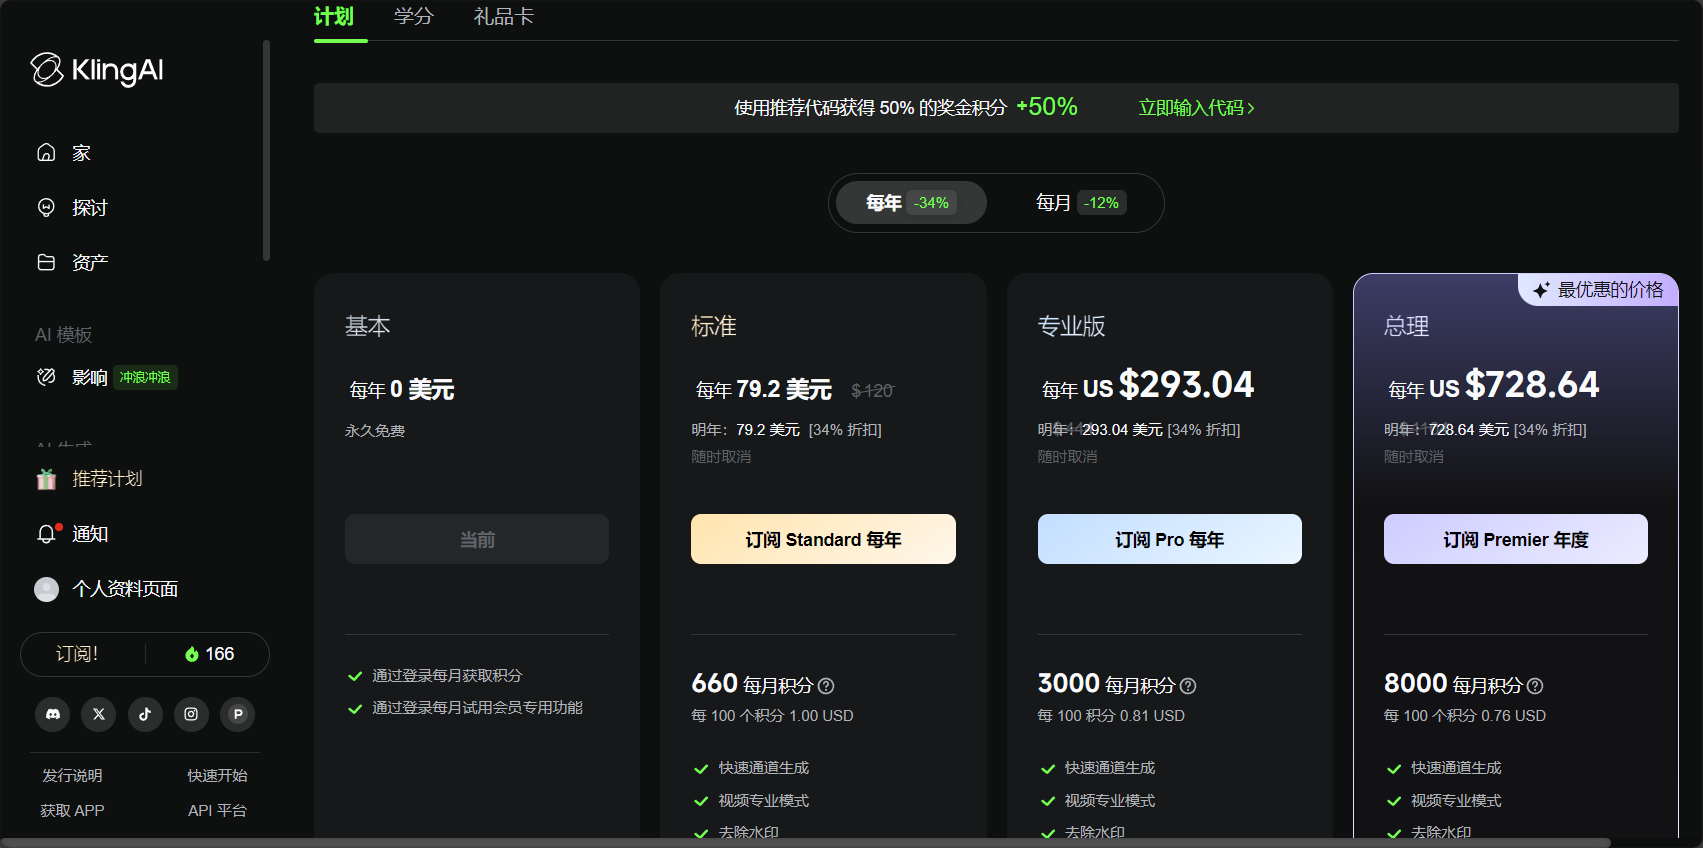Click 每 100 个积分 0.76 USD text
This screenshot has width=1703, height=848.
tap(1465, 716)
